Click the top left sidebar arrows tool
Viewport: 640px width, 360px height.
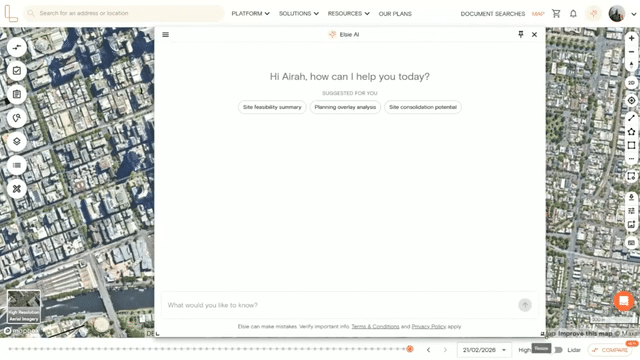(17, 47)
